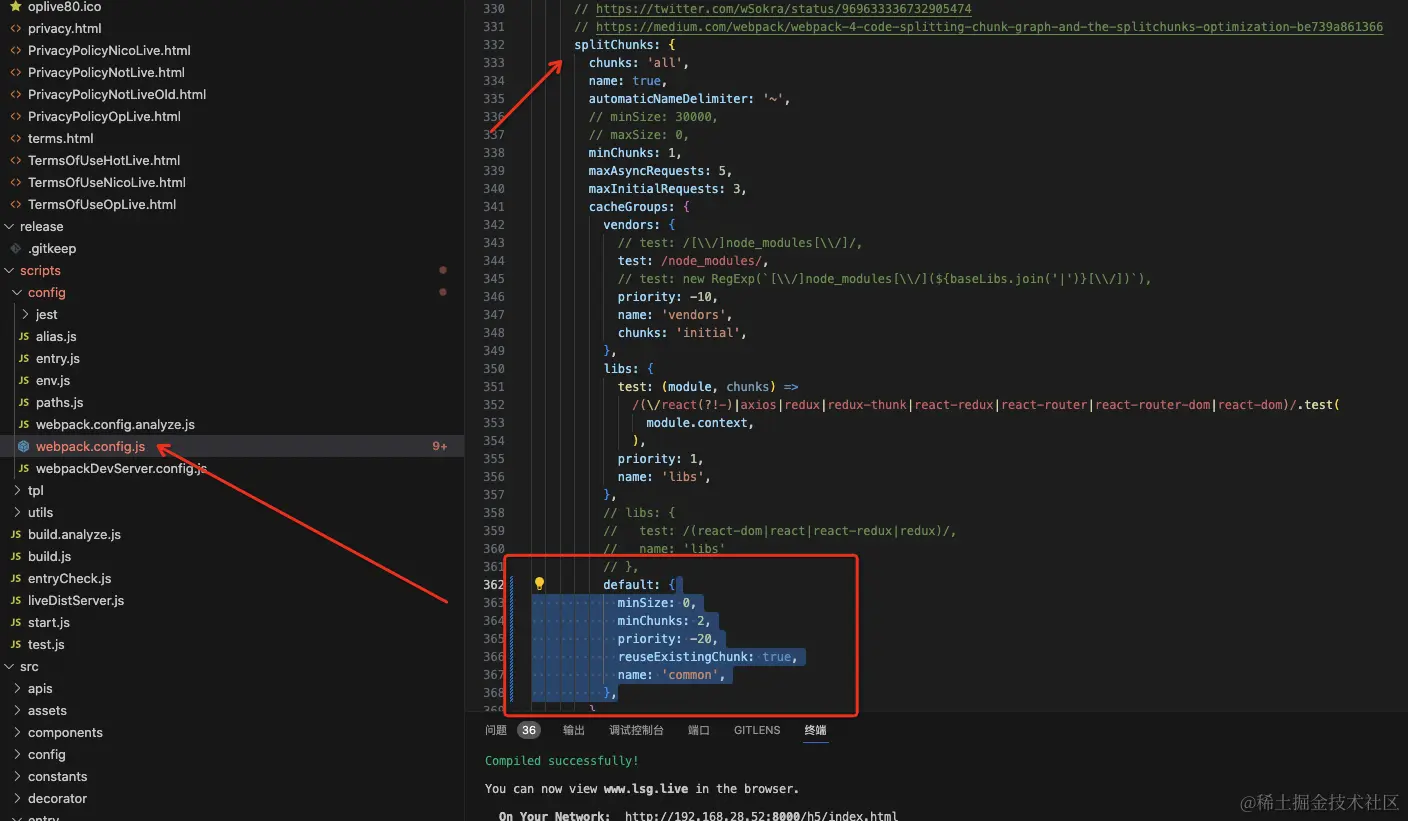The height and width of the screenshot is (821, 1408).
Task: Expand the tpl folder
Action: point(17,490)
